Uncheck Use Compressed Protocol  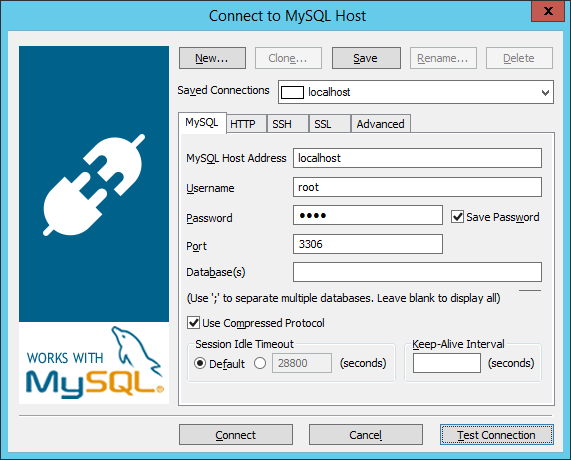click(x=193, y=323)
